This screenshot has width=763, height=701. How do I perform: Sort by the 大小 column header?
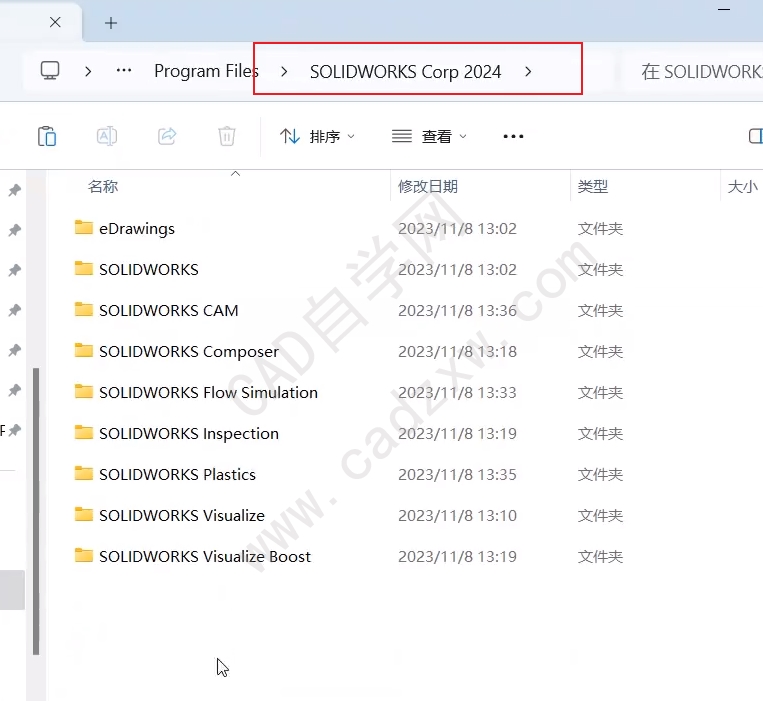743,186
